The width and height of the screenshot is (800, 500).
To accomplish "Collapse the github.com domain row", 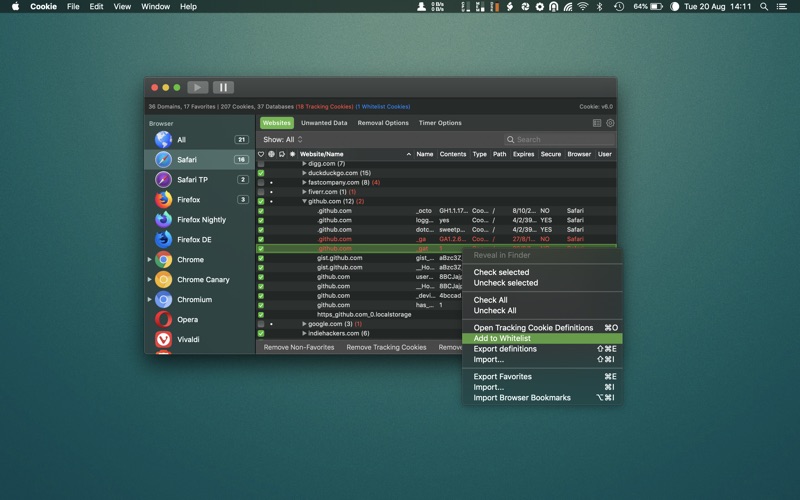I will point(305,202).
